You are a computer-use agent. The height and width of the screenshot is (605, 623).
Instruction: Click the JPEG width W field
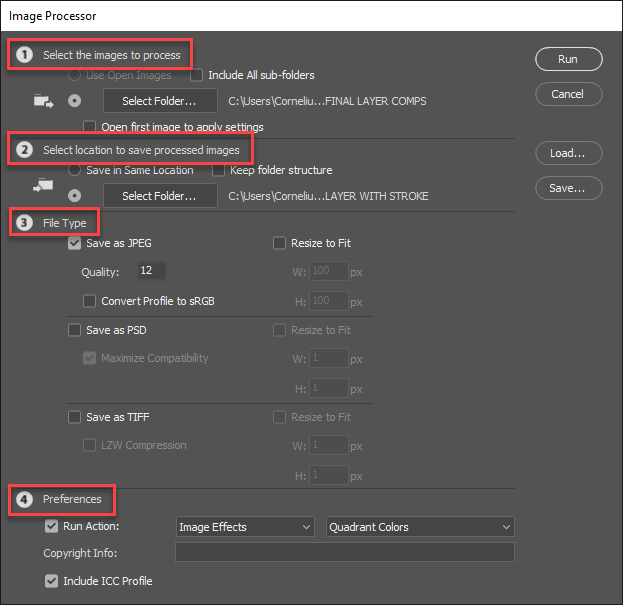click(329, 271)
